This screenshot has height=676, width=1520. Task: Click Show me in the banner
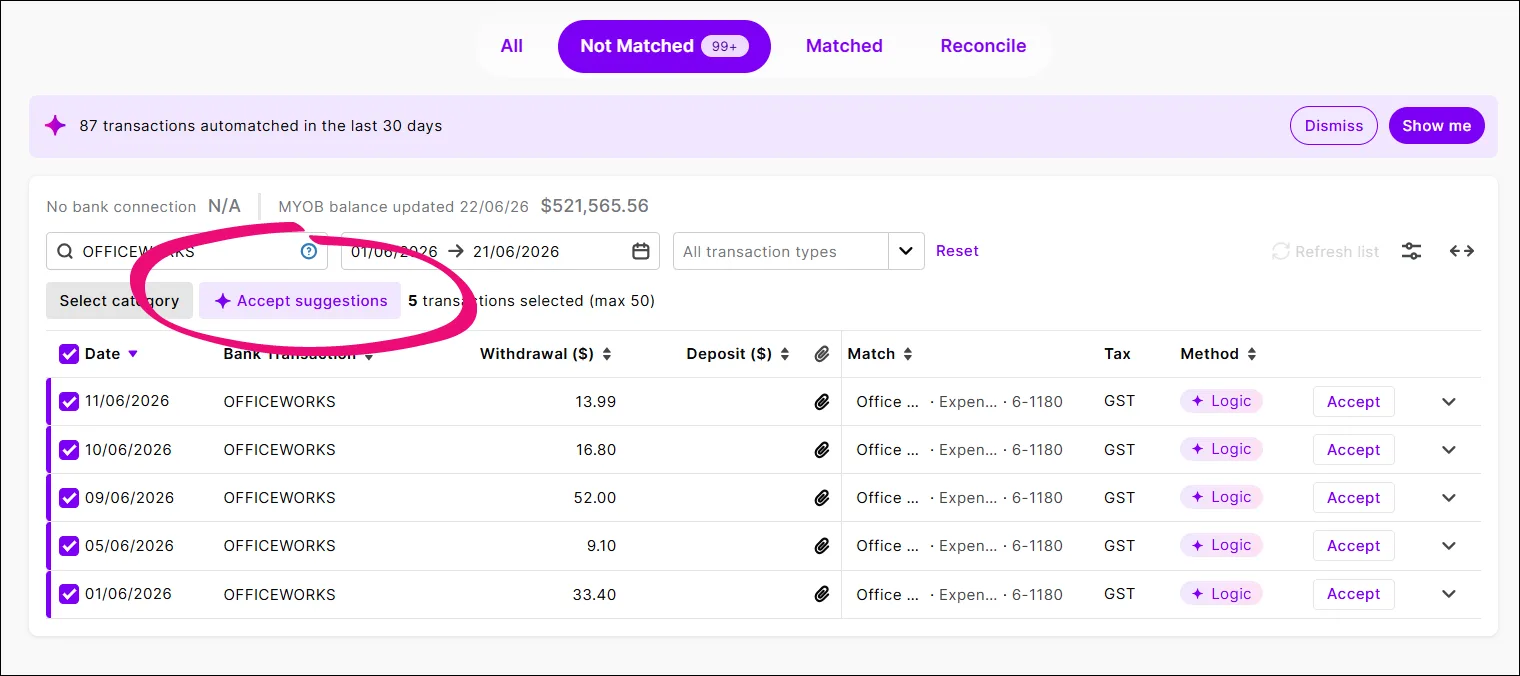(1436, 126)
